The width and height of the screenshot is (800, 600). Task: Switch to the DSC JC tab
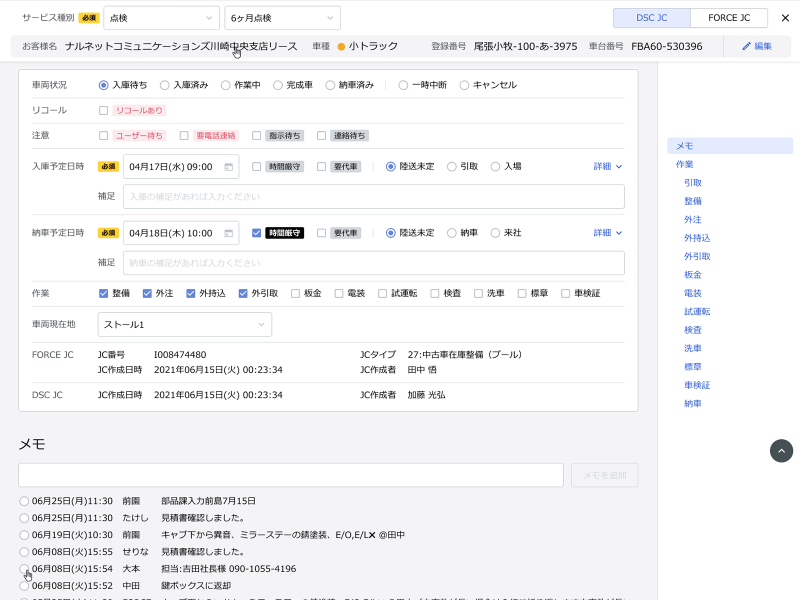point(651,18)
